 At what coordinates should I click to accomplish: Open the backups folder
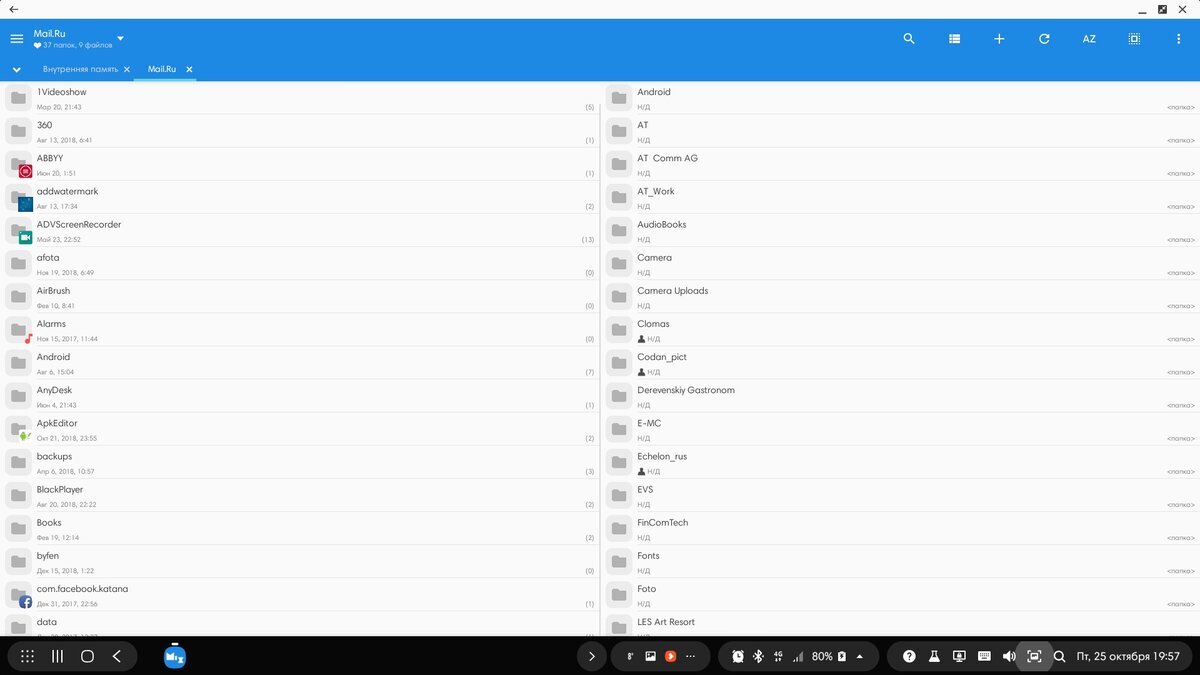point(300,462)
